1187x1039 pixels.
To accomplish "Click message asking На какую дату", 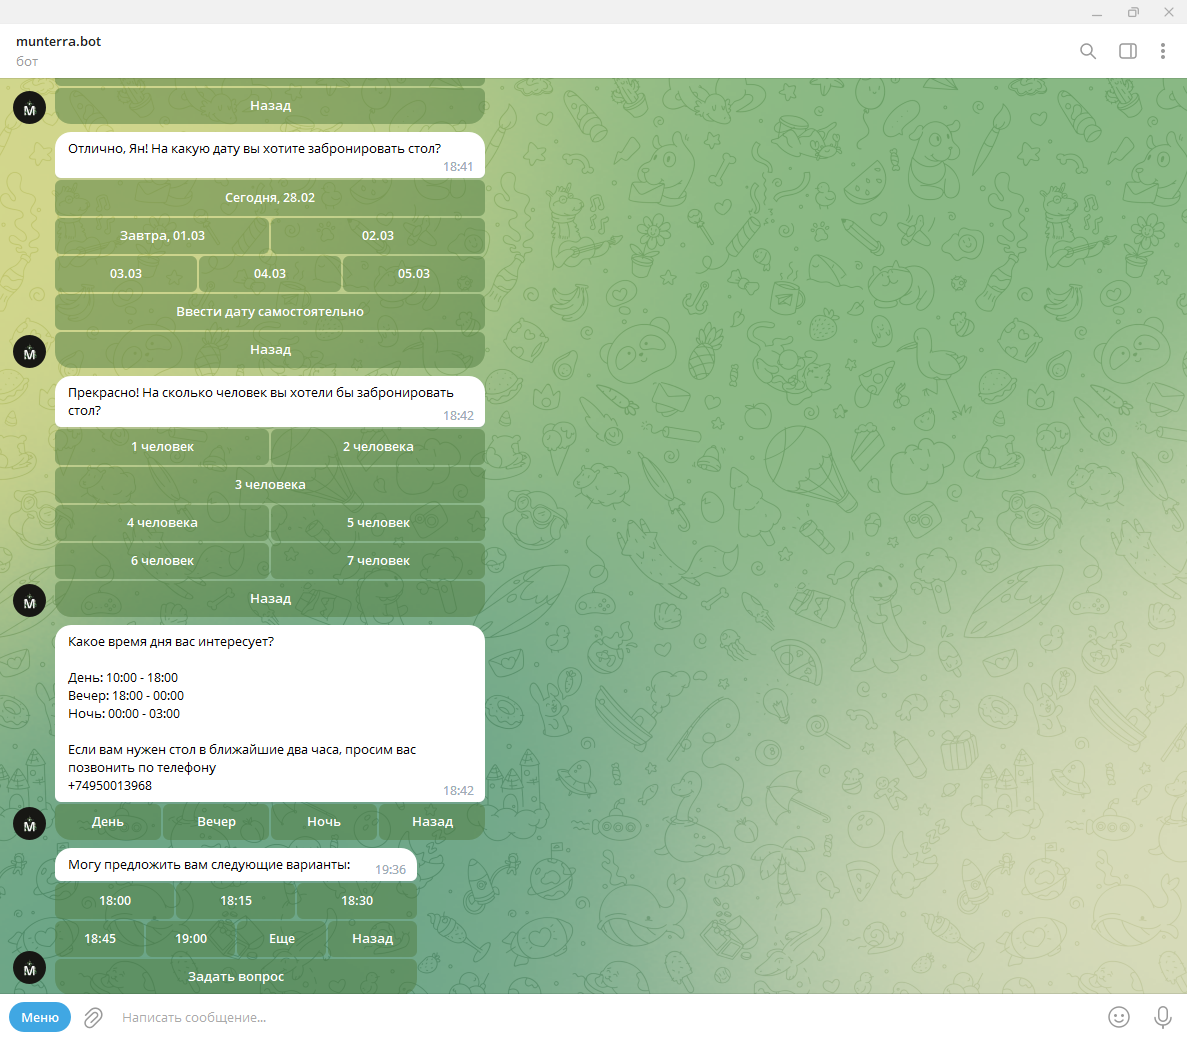I will (x=269, y=155).
